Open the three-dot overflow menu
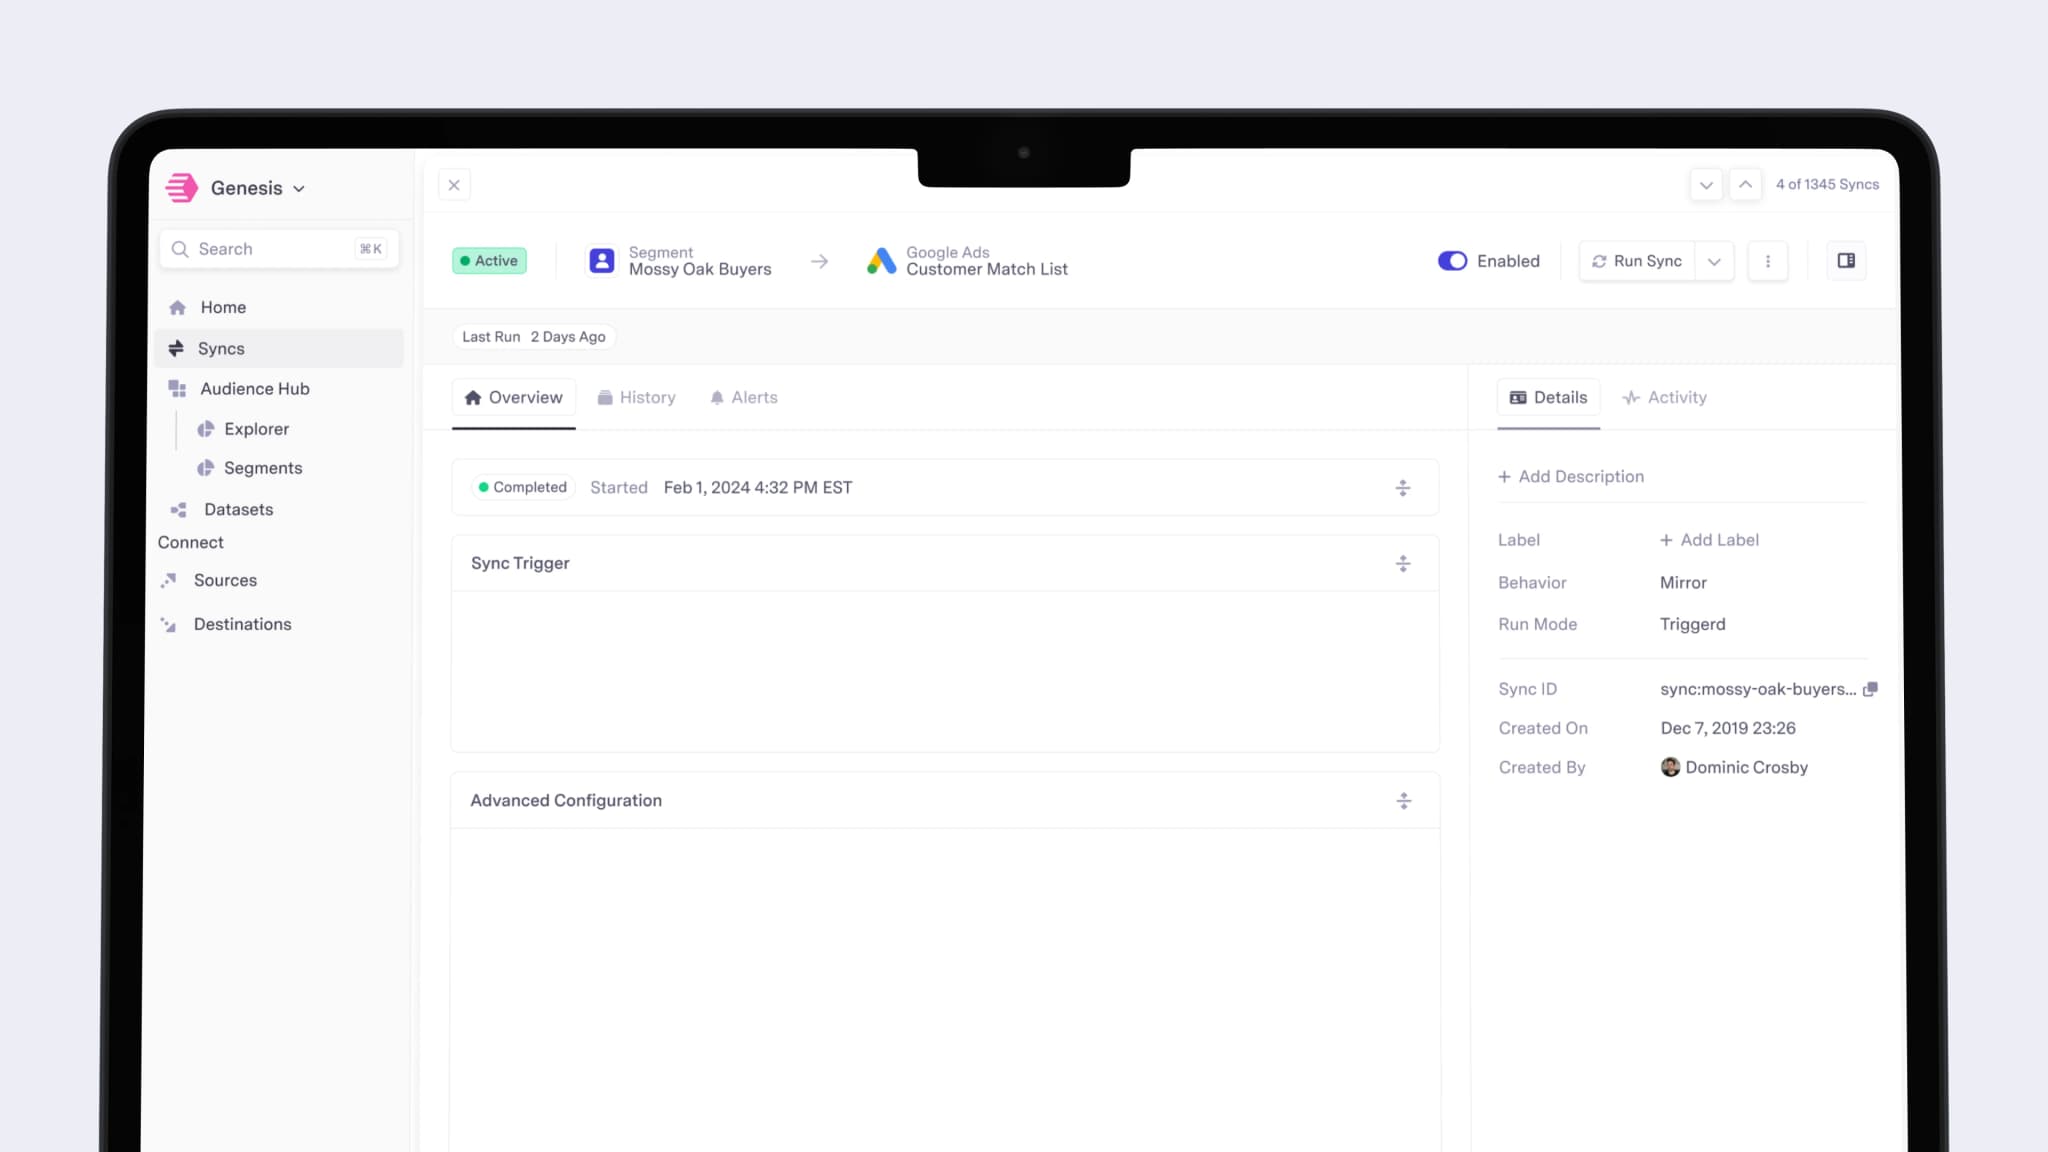Screen dimensions: 2048x1152 coord(1768,261)
